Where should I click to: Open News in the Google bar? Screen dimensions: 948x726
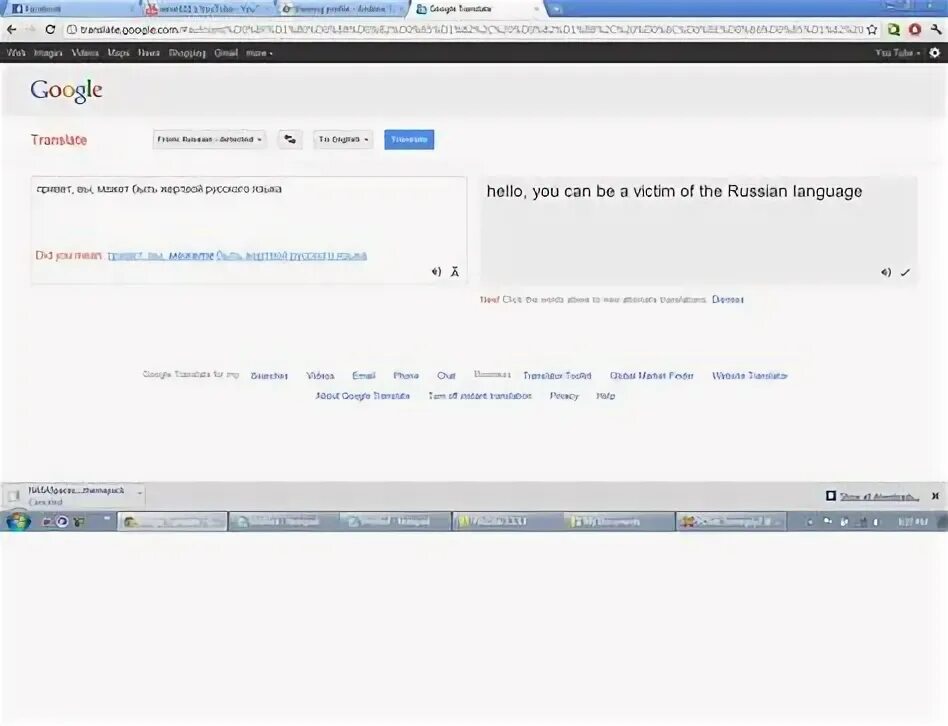tap(149, 53)
